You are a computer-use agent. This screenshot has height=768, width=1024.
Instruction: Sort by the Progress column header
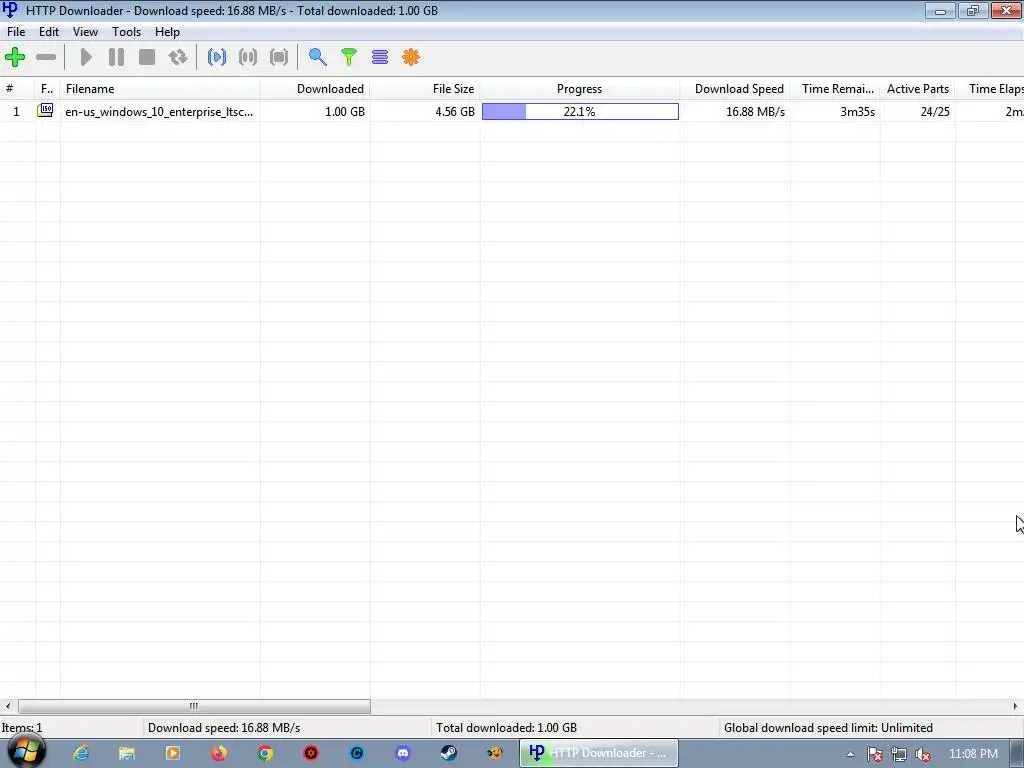[x=580, y=89]
